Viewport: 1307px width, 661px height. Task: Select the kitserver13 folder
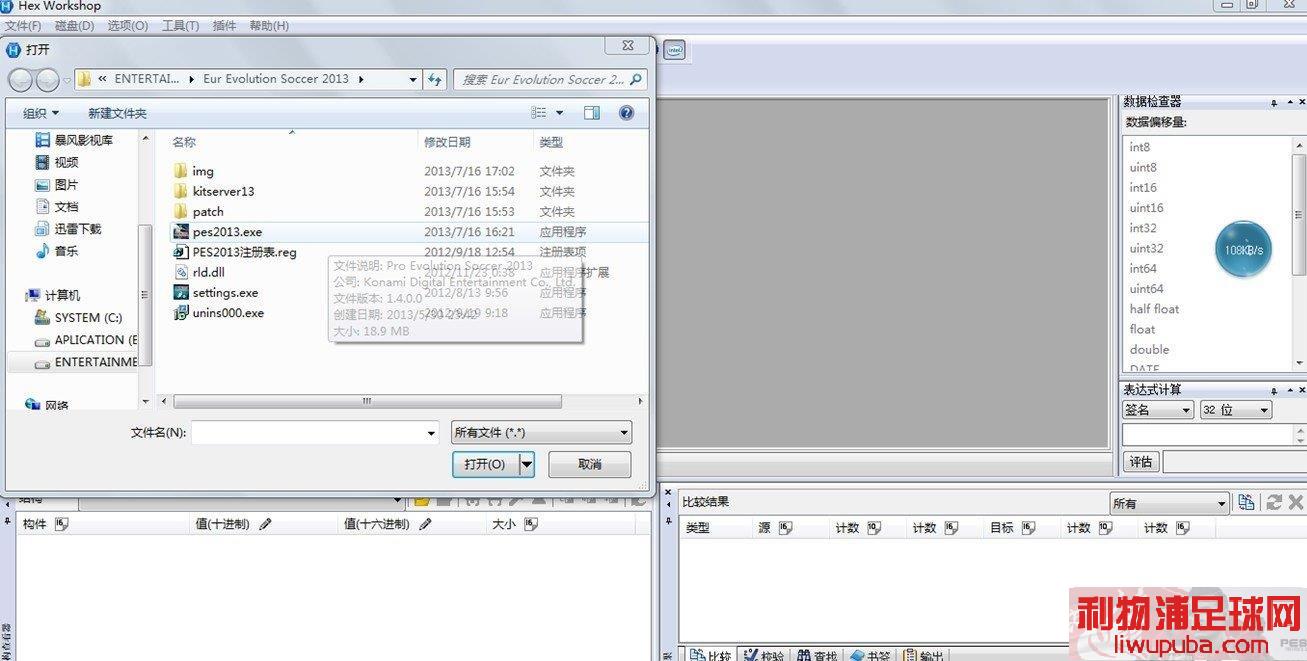click(223, 191)
